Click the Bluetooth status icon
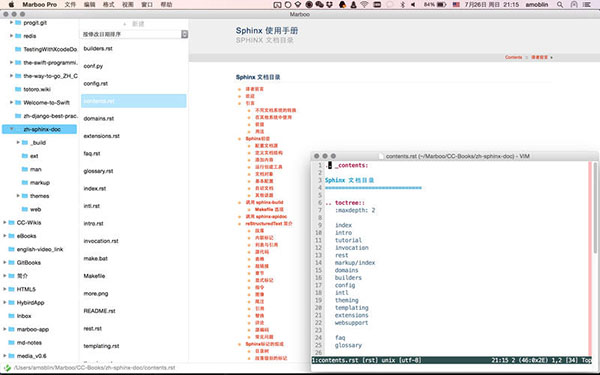The width and height of the screenshot is (600, 375). pyautogui.click(x=403, y=5)
